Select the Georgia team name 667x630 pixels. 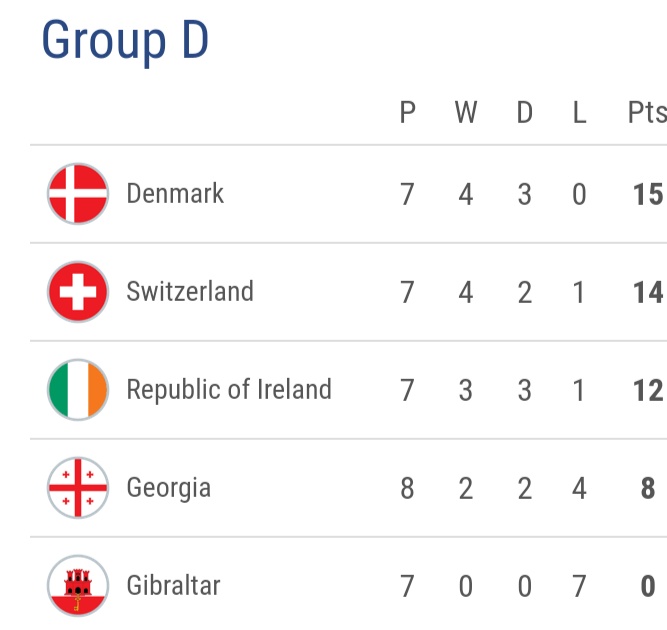tap(169, 488)
